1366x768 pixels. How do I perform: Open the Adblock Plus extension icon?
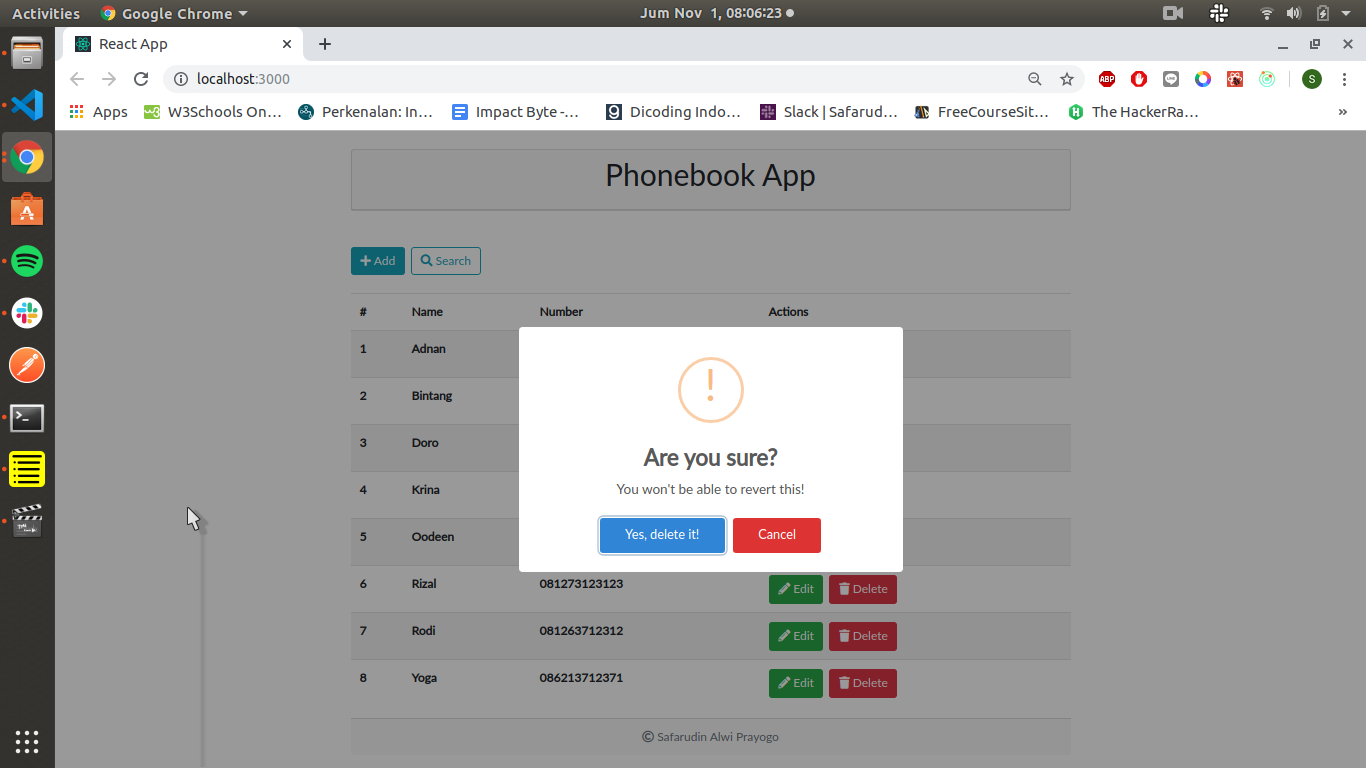(x=1107, y=79)
